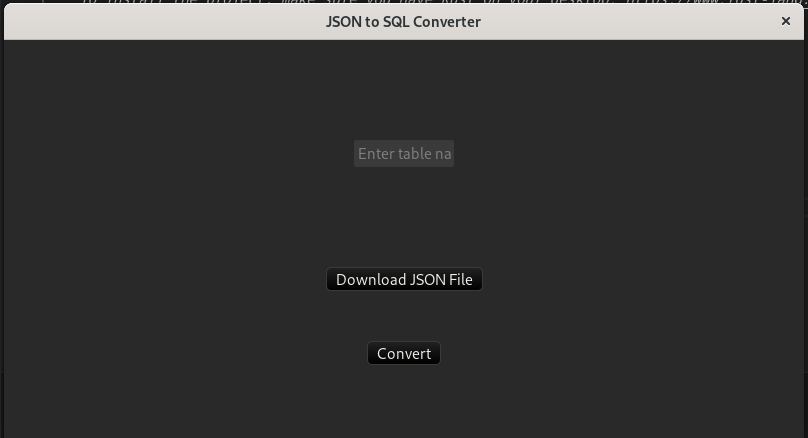Start conversion with the Convert button
Viewport: 808px width, 438px height.
403,353
